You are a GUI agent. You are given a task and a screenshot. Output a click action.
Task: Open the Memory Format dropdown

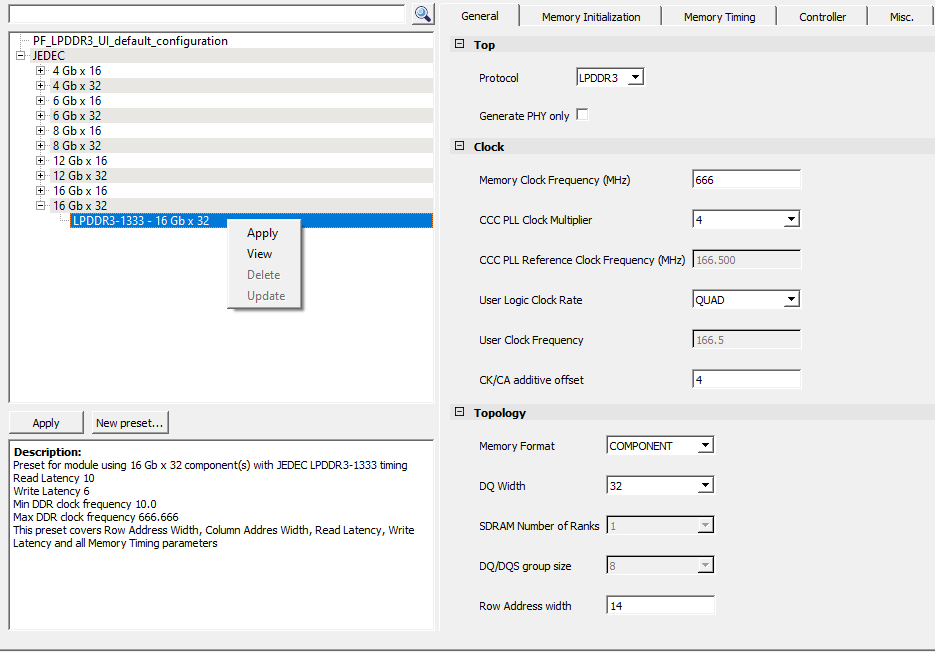[x=704, y=446]
